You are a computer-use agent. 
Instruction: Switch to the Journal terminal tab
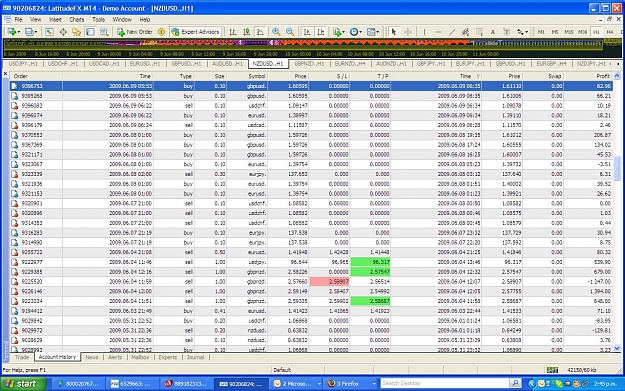pos(195,357)
